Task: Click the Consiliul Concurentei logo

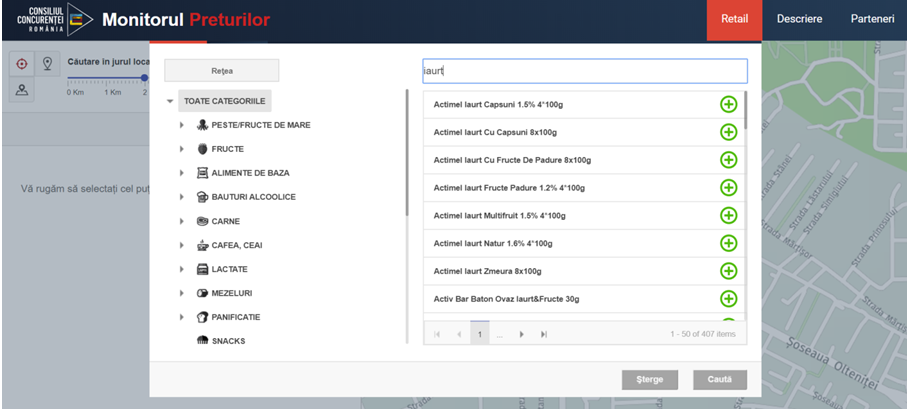Action: point(48,20)
